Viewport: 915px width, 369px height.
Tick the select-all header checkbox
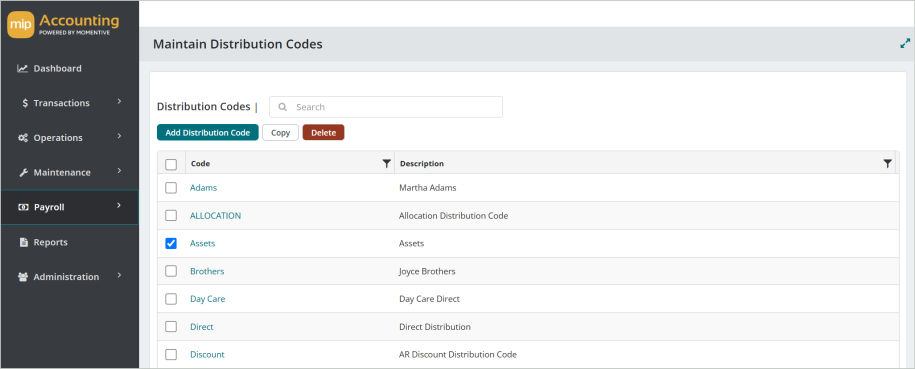(x=171, y=165)
